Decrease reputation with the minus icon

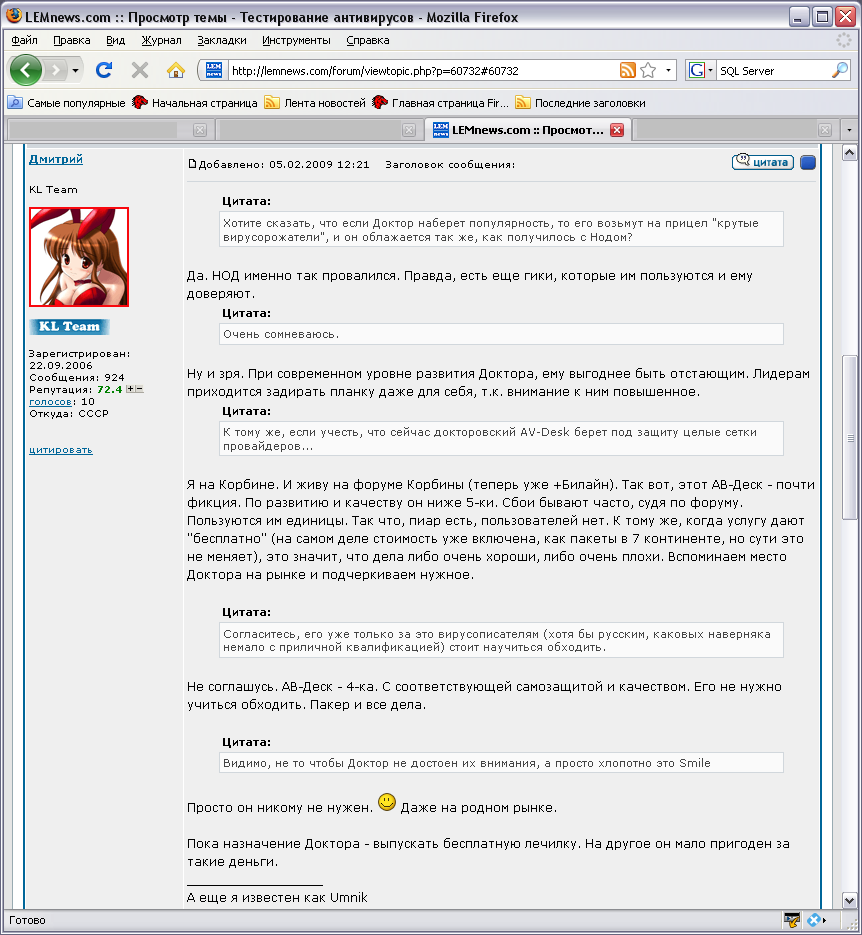(139, 389)
